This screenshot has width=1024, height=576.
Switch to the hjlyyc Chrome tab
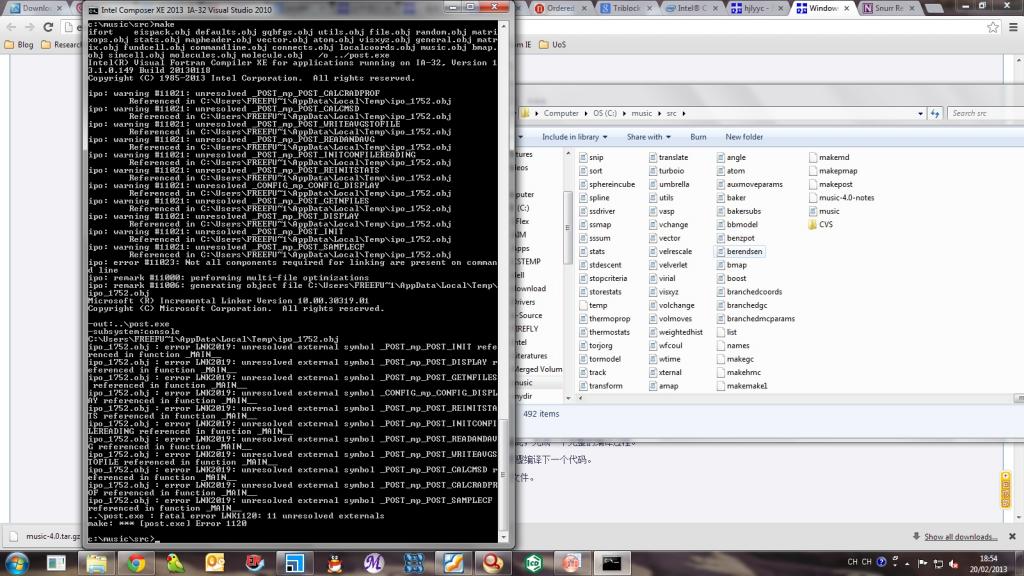tap(756, 8)
